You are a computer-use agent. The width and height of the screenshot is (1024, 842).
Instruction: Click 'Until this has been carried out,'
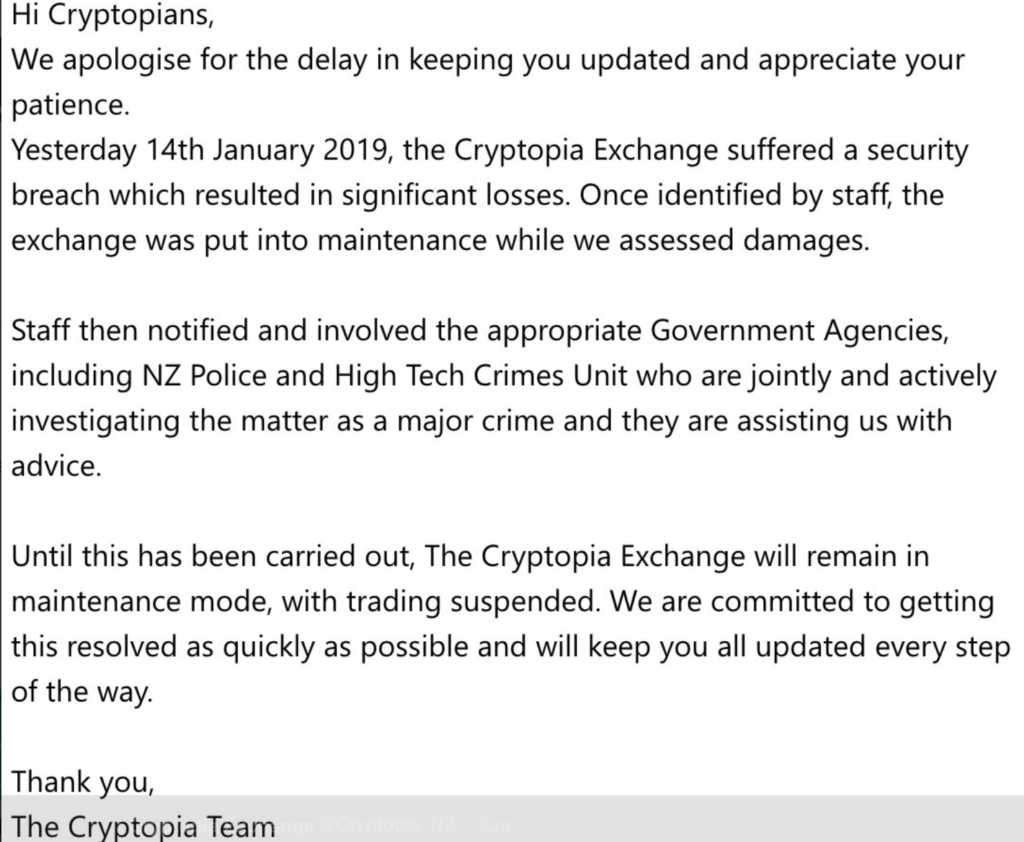pyautogui.click(x=214, y=557)
